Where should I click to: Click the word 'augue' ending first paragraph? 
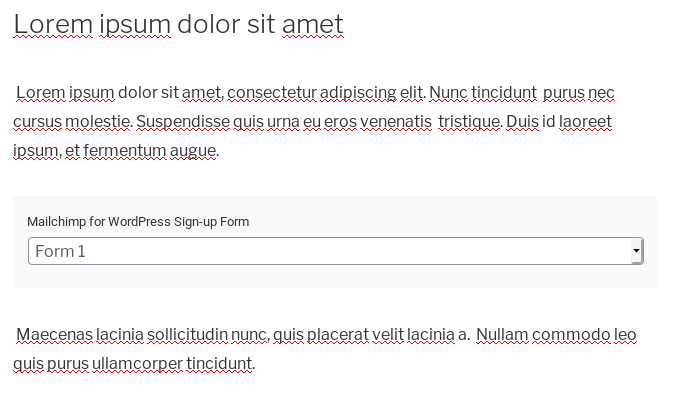(193, 151)
